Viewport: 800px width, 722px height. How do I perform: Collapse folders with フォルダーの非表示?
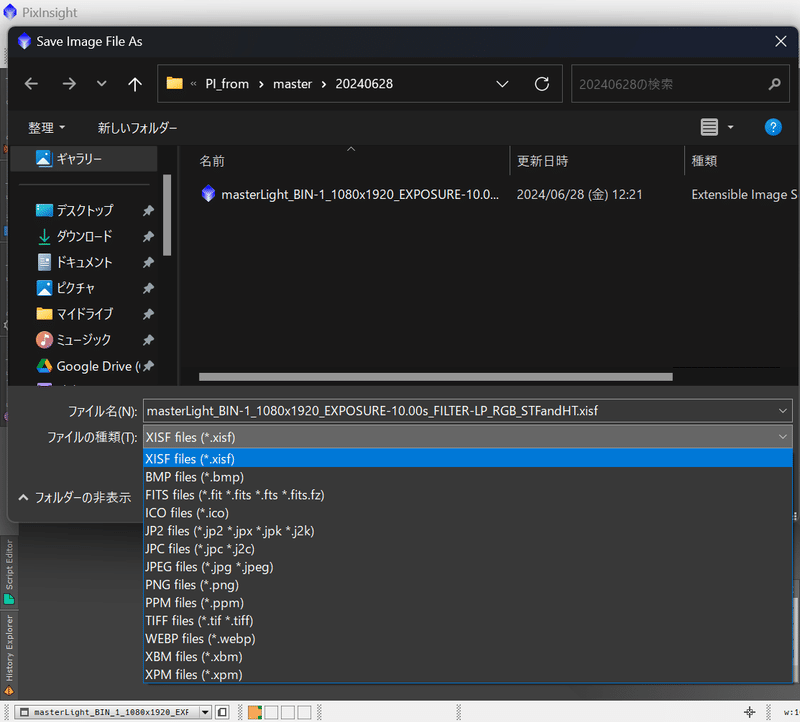pos(75,497)
